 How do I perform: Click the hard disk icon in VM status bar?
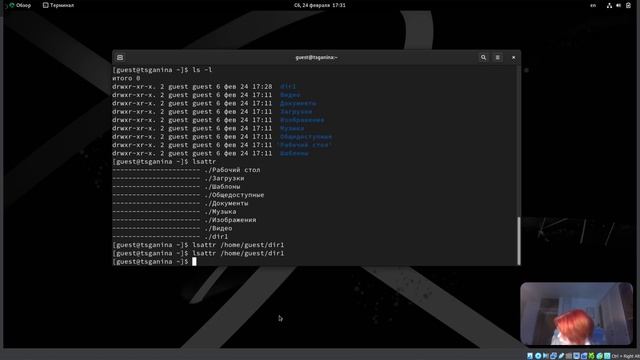coord(530,356)
